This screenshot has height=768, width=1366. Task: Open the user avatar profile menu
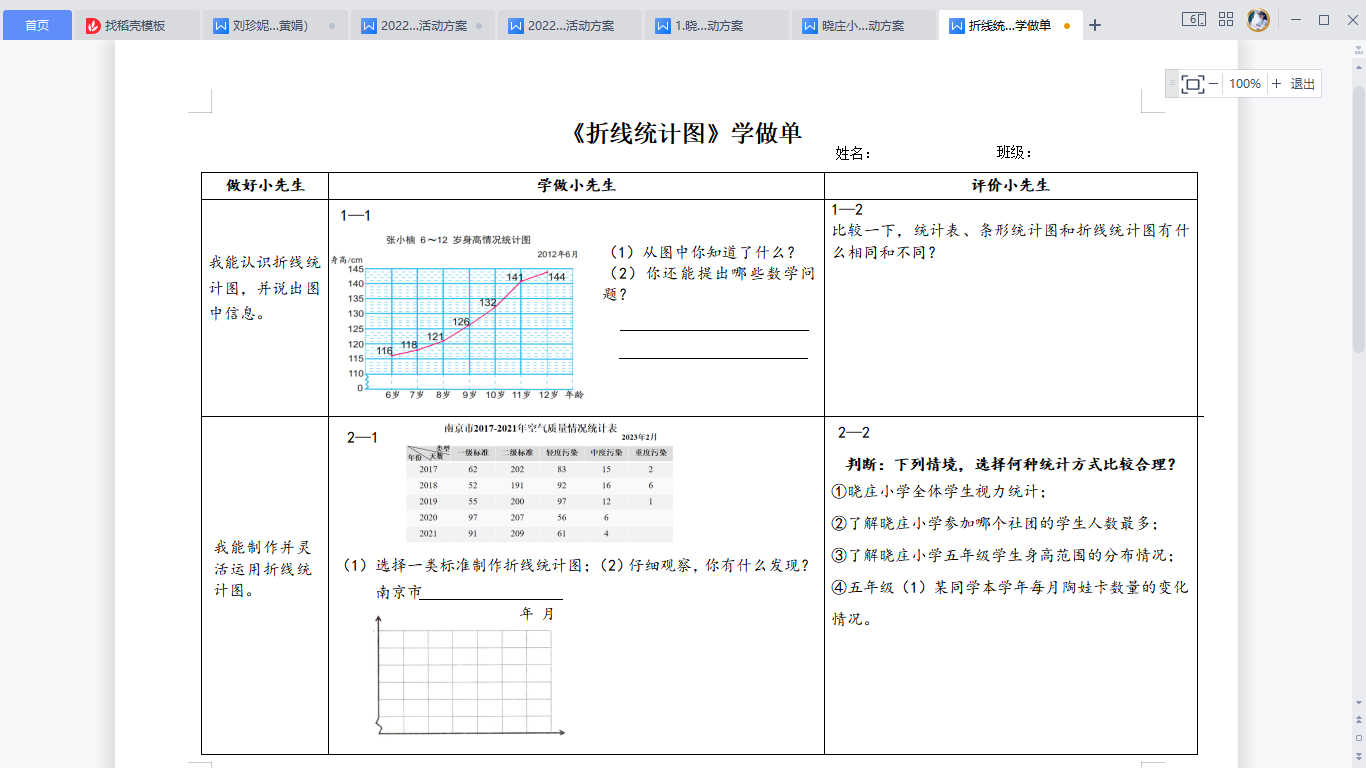(1258, 19)
